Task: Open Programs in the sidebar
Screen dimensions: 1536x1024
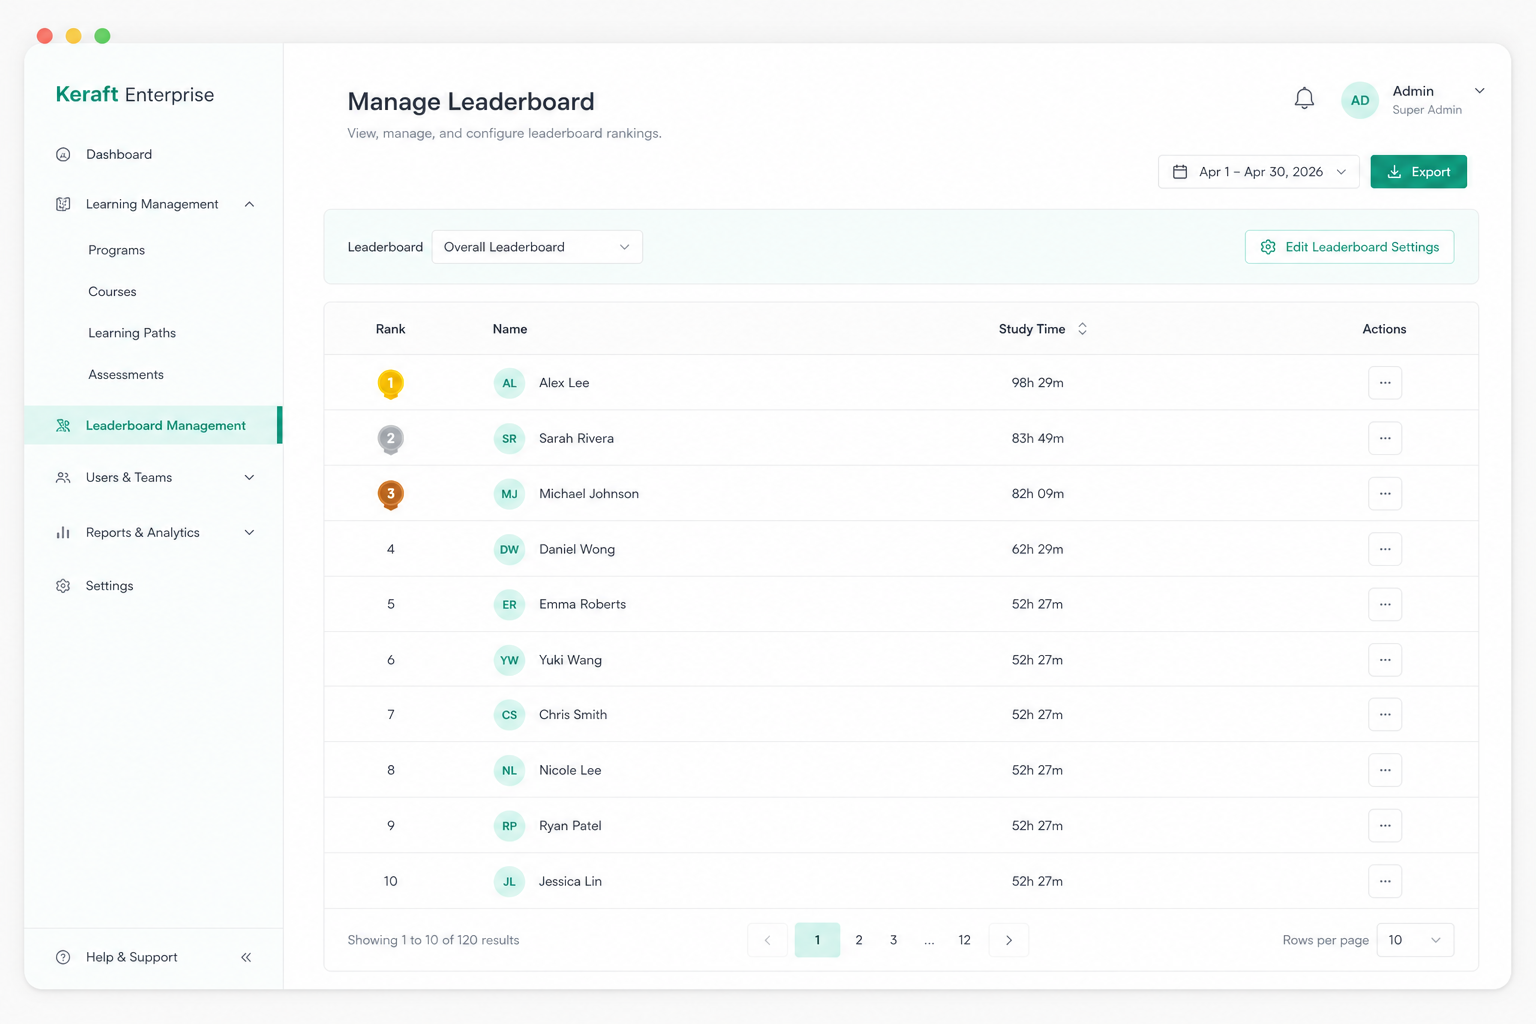Action: point(116,250)
